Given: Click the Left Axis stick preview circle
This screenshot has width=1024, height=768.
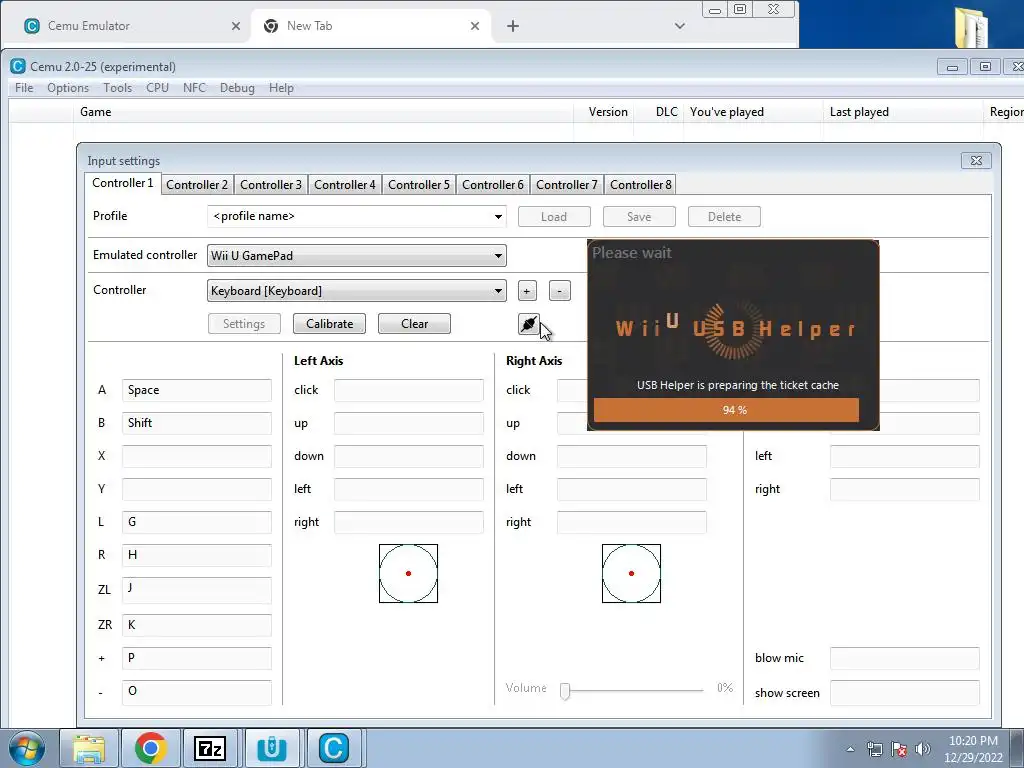Looking at the screenshot, I should [x=408, y=573].
